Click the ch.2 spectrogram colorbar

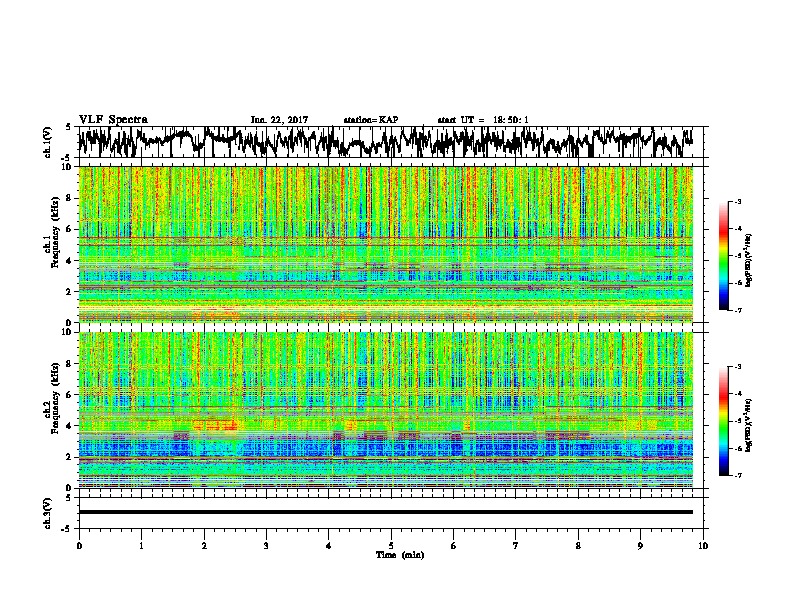click(x=723, y=421)
